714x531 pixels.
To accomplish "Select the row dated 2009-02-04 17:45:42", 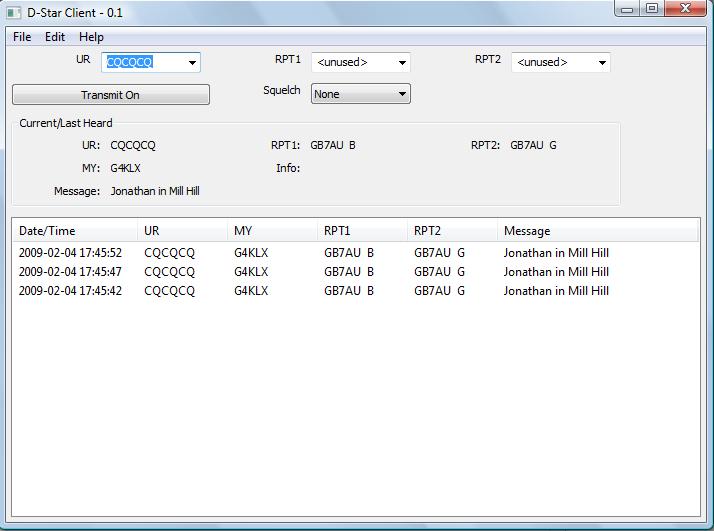I will tap(355, 291).
